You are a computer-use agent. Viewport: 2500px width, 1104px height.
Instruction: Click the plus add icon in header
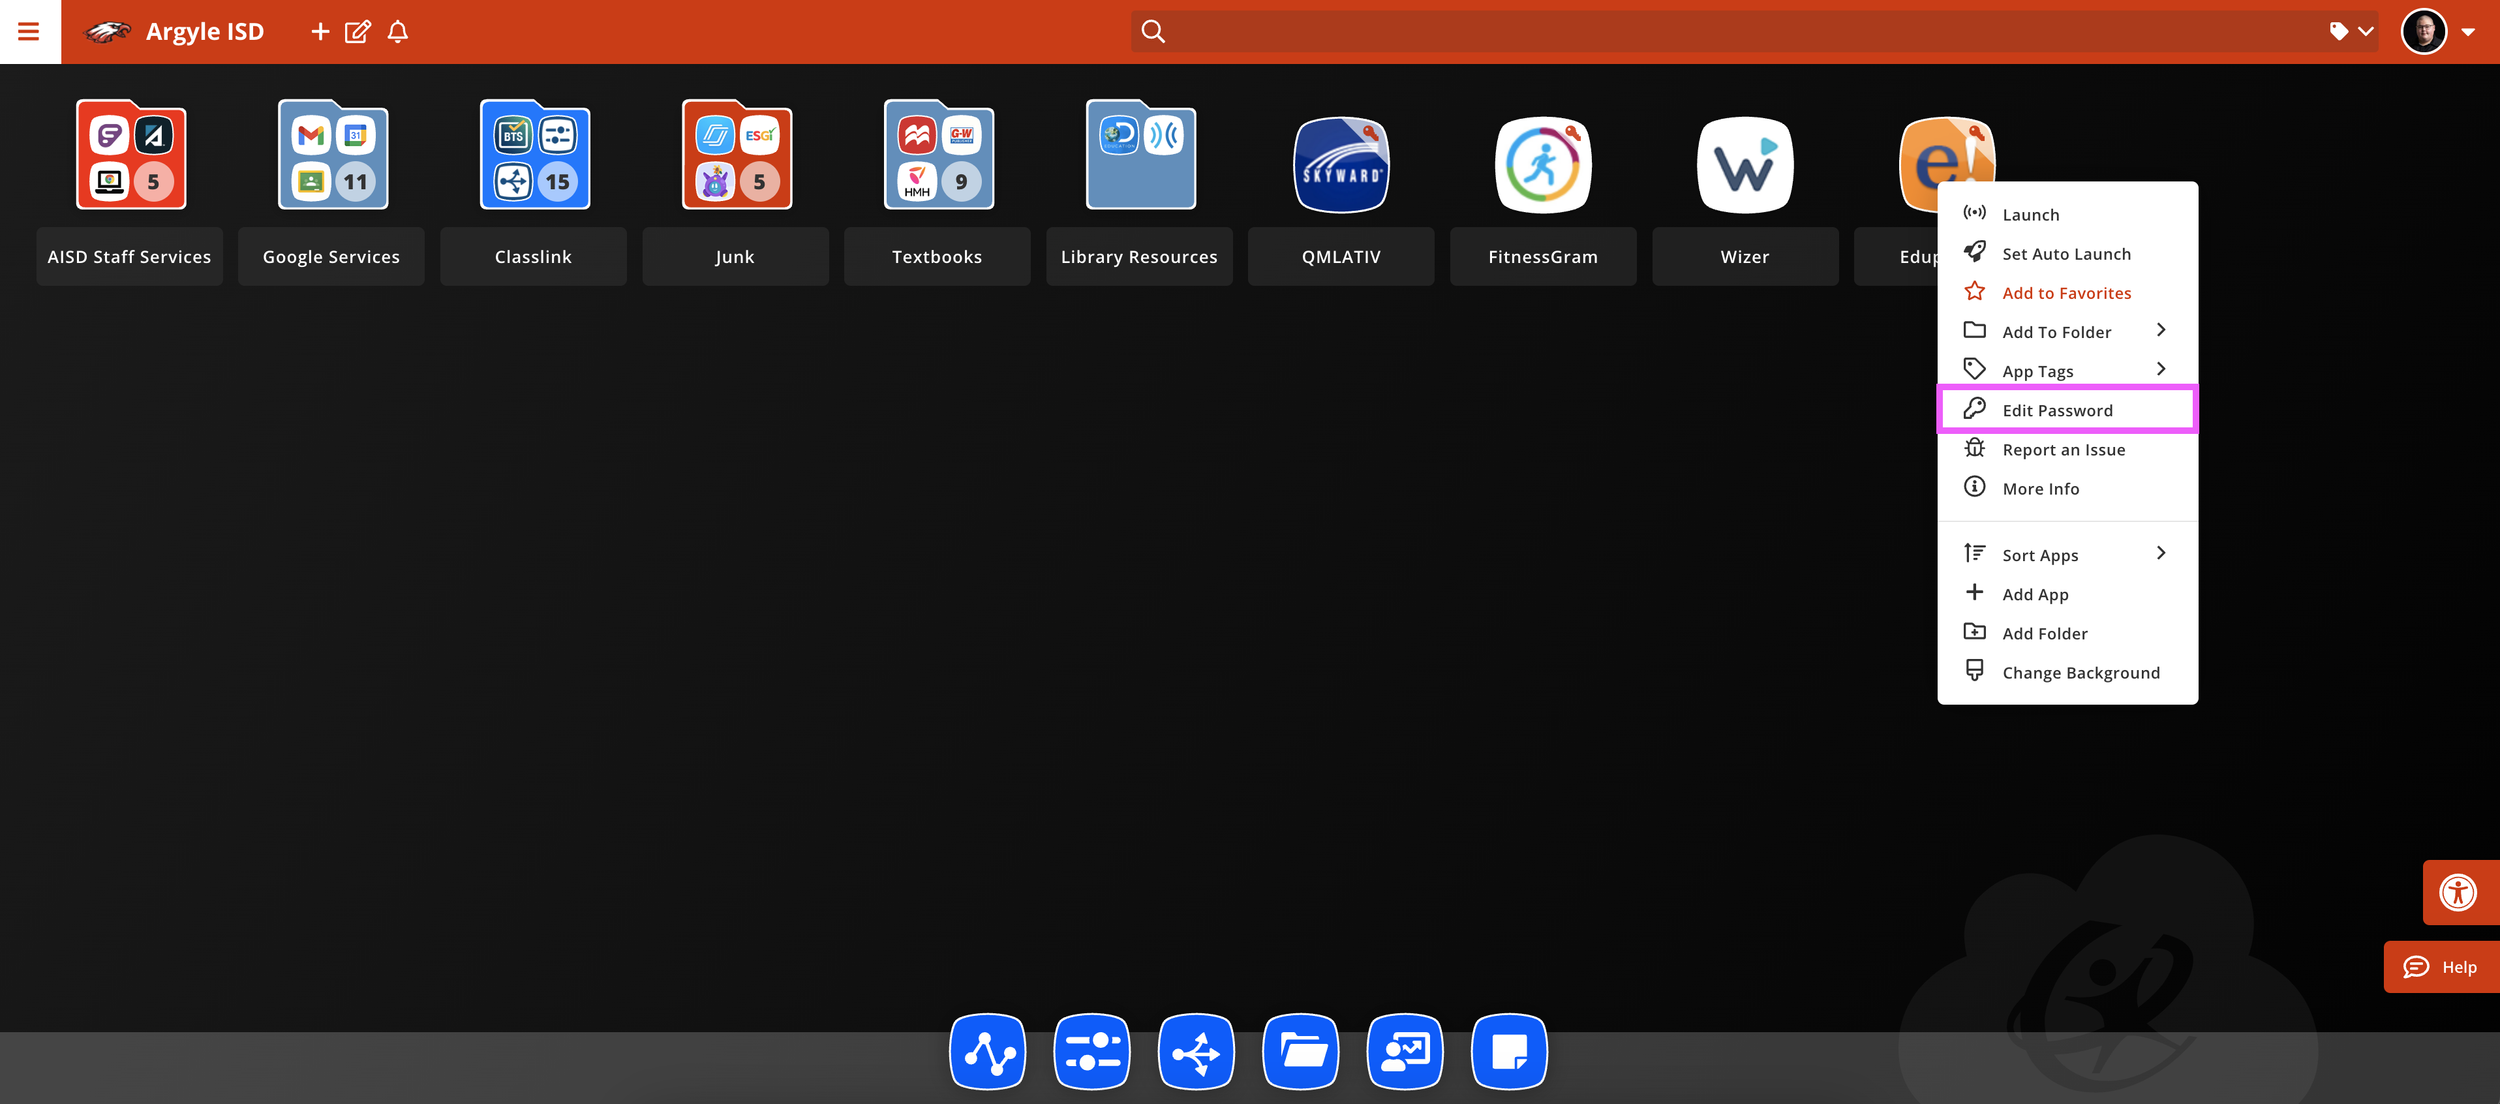click(x=320, y=32)
